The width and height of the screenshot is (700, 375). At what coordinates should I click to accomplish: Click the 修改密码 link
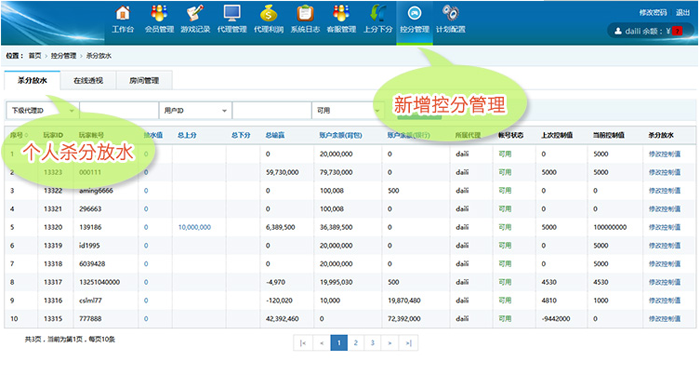point(653,12)
